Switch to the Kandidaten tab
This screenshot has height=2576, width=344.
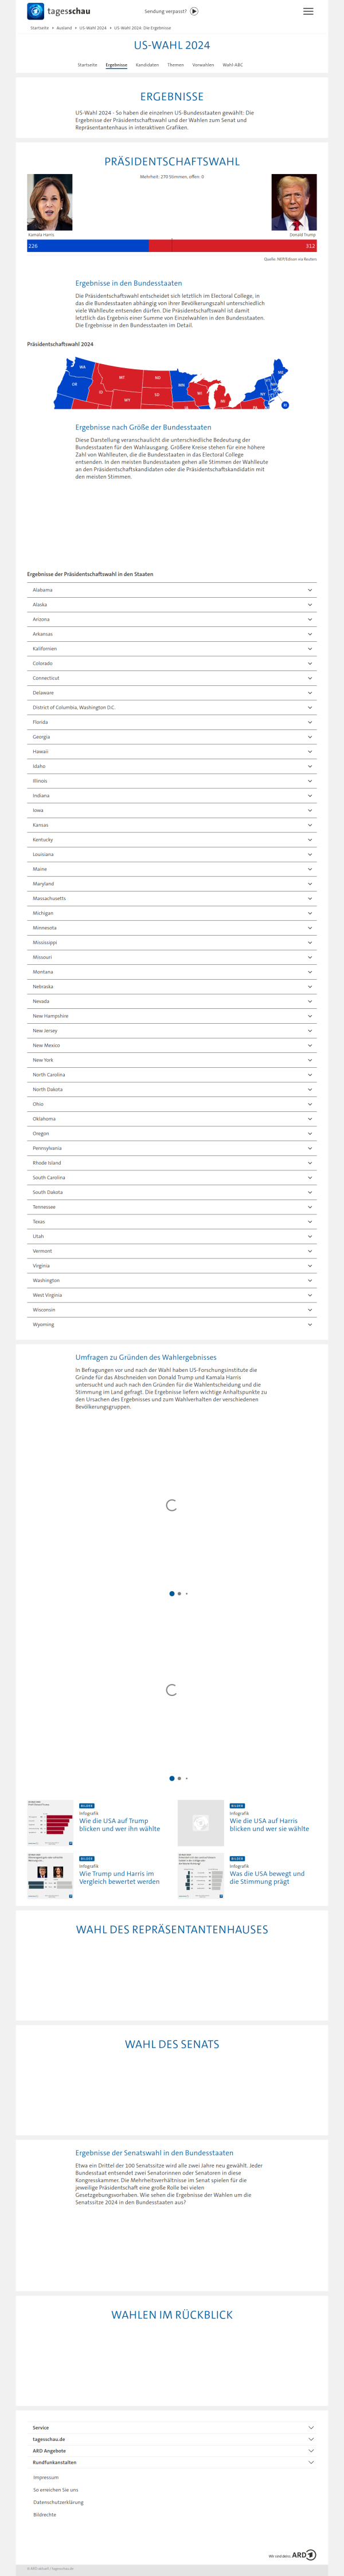click(x=147, y=65)
